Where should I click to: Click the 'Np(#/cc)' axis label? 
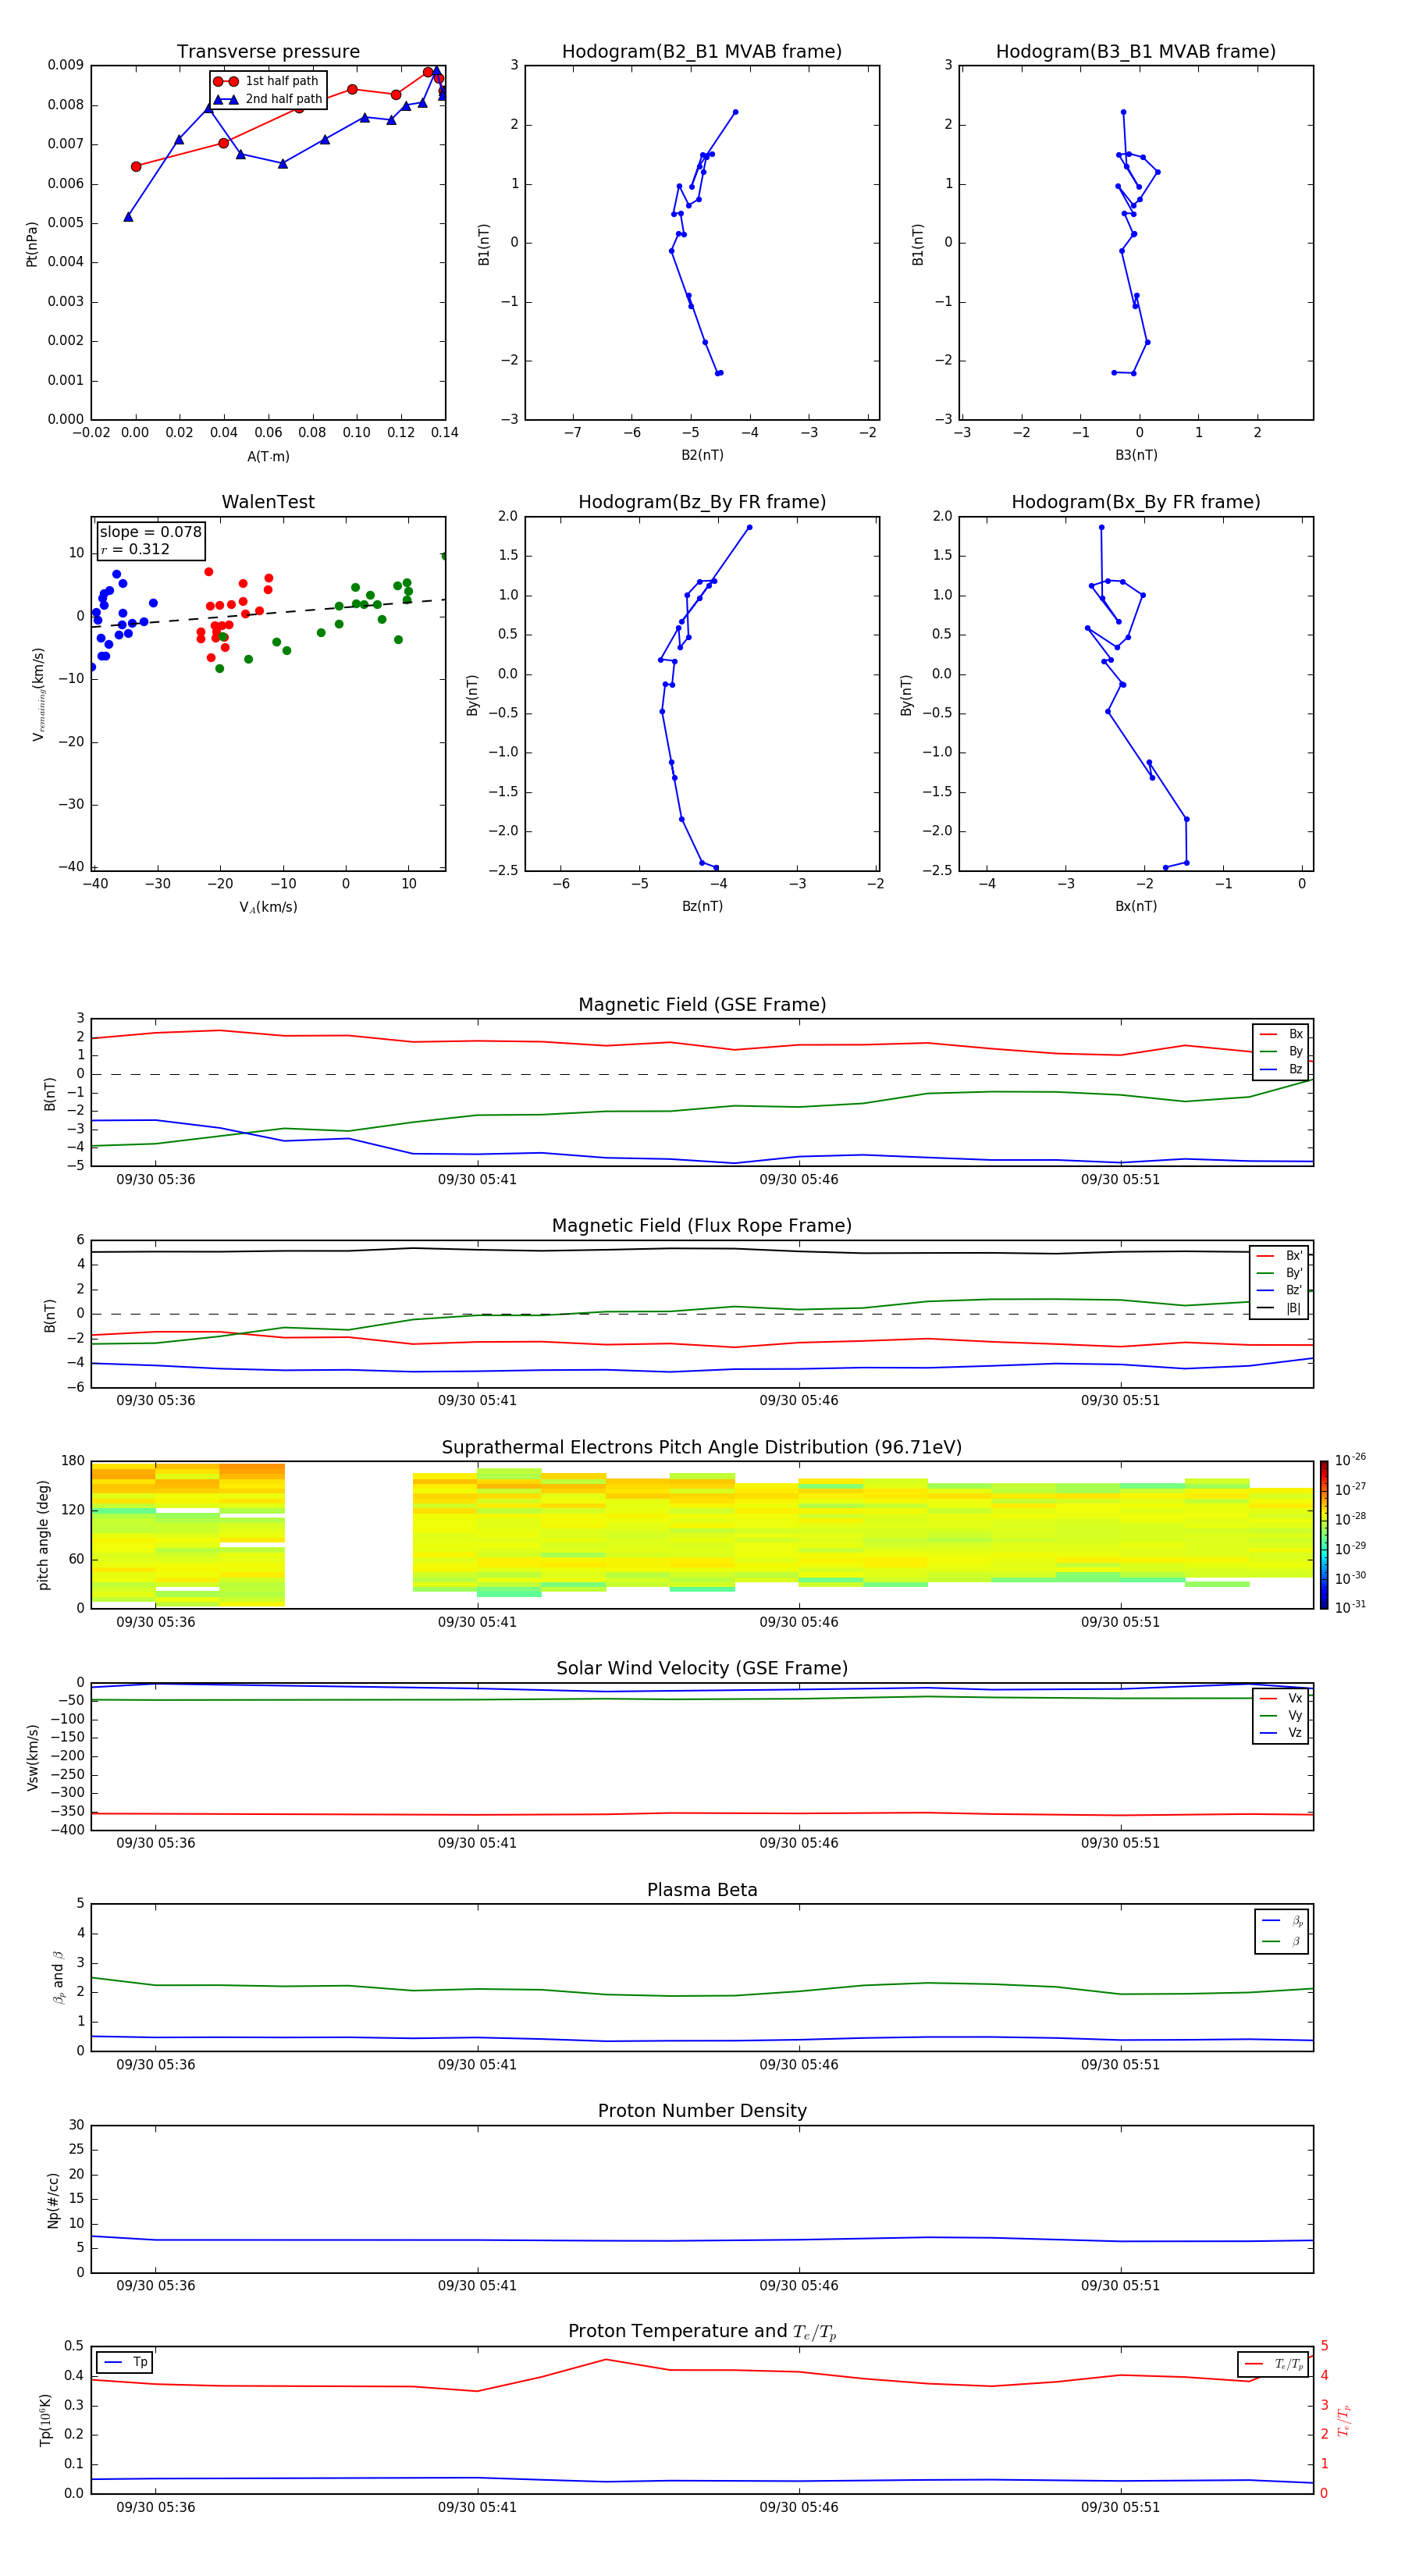(x=53, y=2200)
